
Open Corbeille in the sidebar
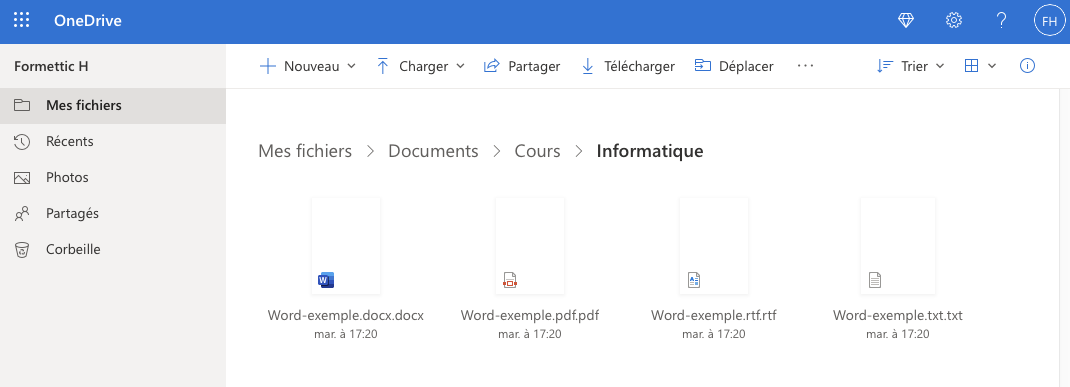(113, 250)
